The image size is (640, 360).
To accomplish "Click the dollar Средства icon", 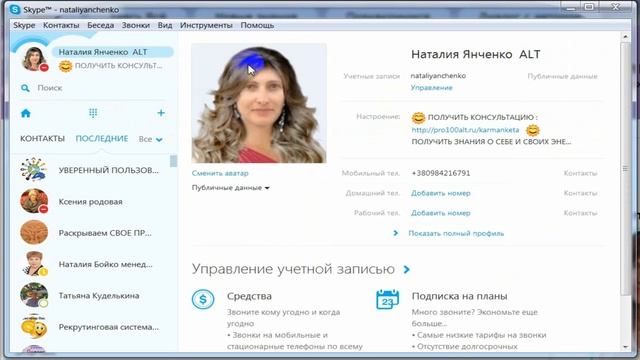I will [203, 300].
